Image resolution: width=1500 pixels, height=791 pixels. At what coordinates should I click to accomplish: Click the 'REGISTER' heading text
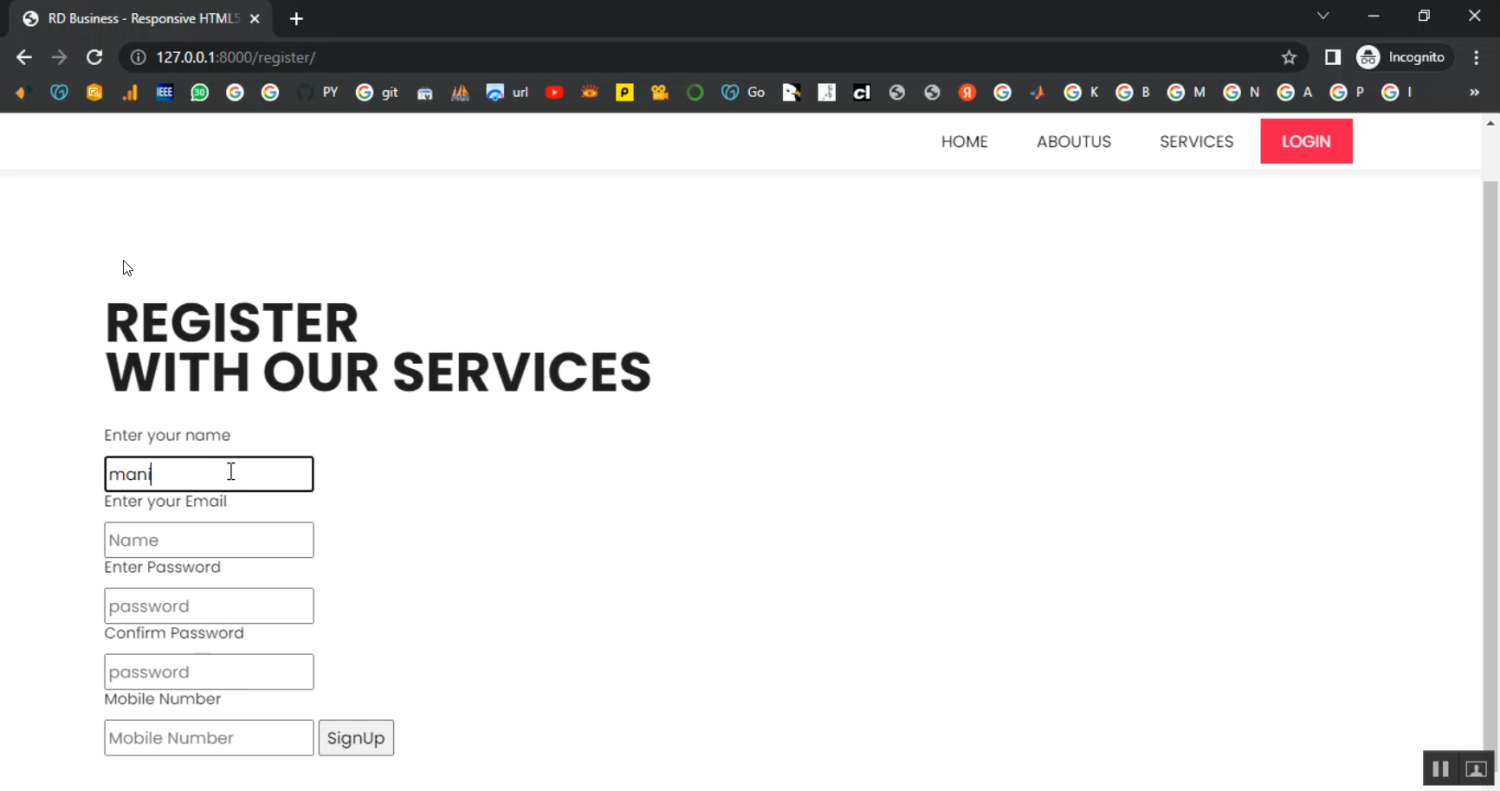point(231,323)
